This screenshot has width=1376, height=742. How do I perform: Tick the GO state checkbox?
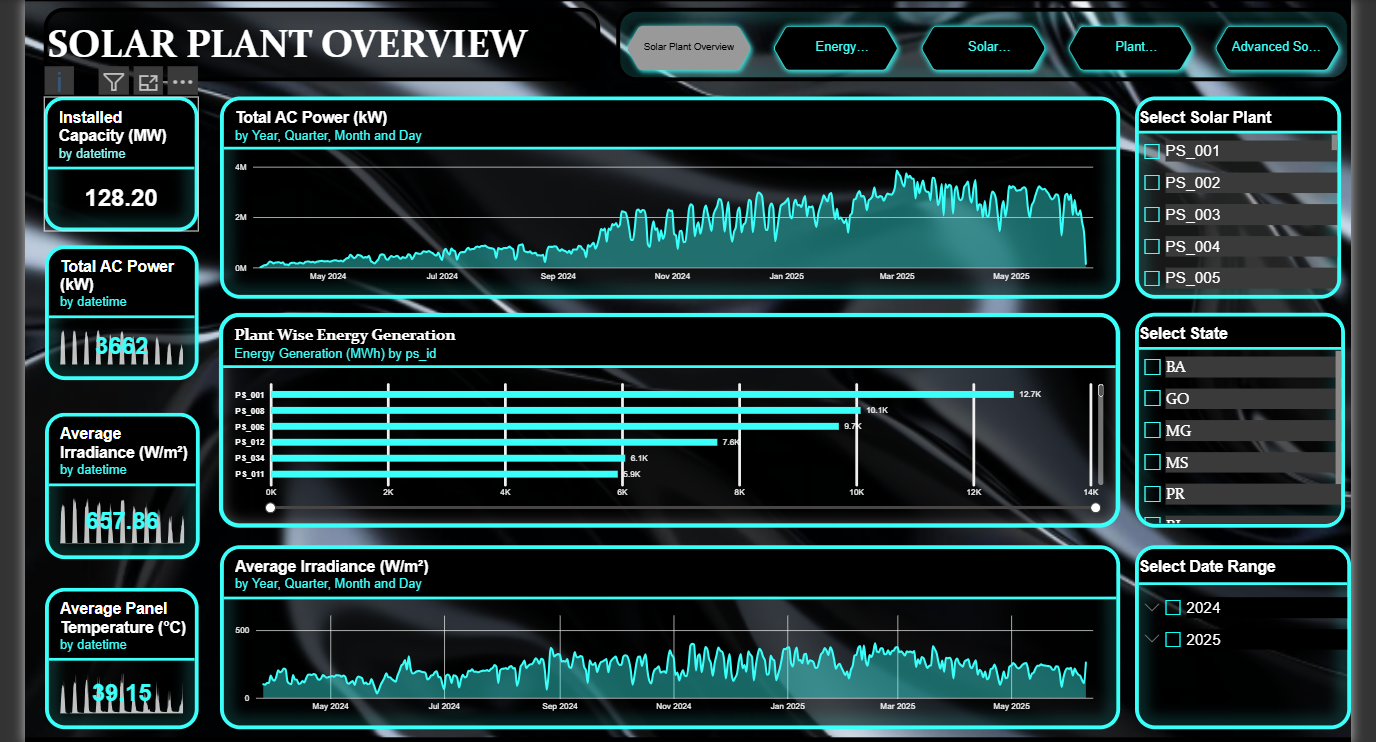(1152, 399)
